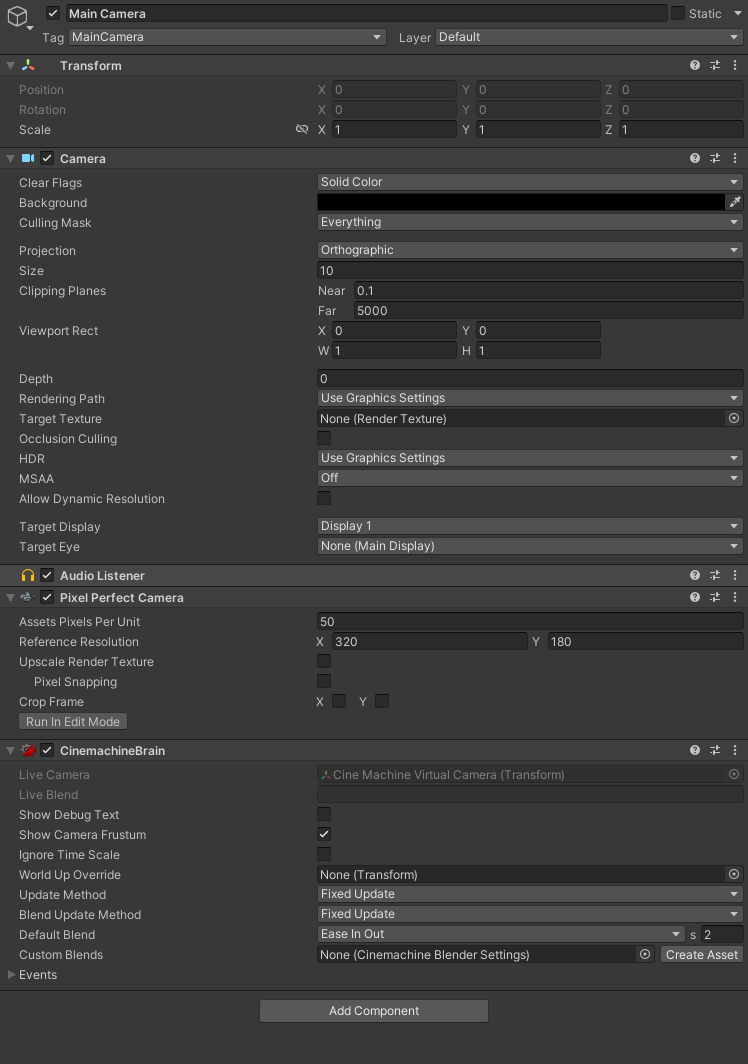
Task: Disable the Audio Listener component checkbox
Action: tap(47, 575)
